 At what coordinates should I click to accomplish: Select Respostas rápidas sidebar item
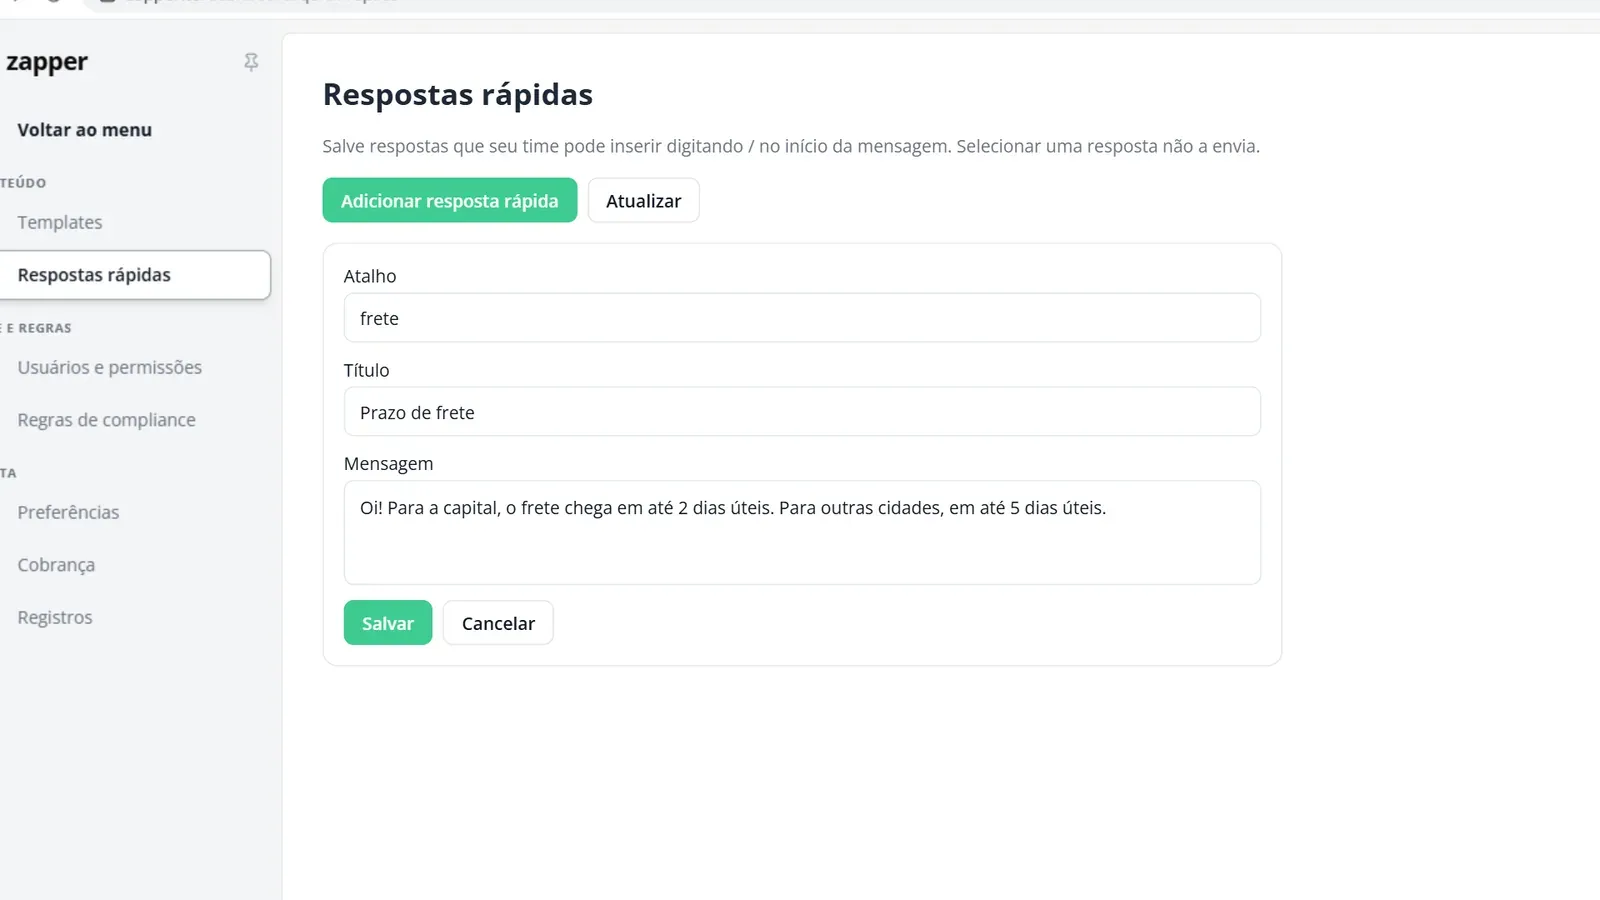point(135,275)
